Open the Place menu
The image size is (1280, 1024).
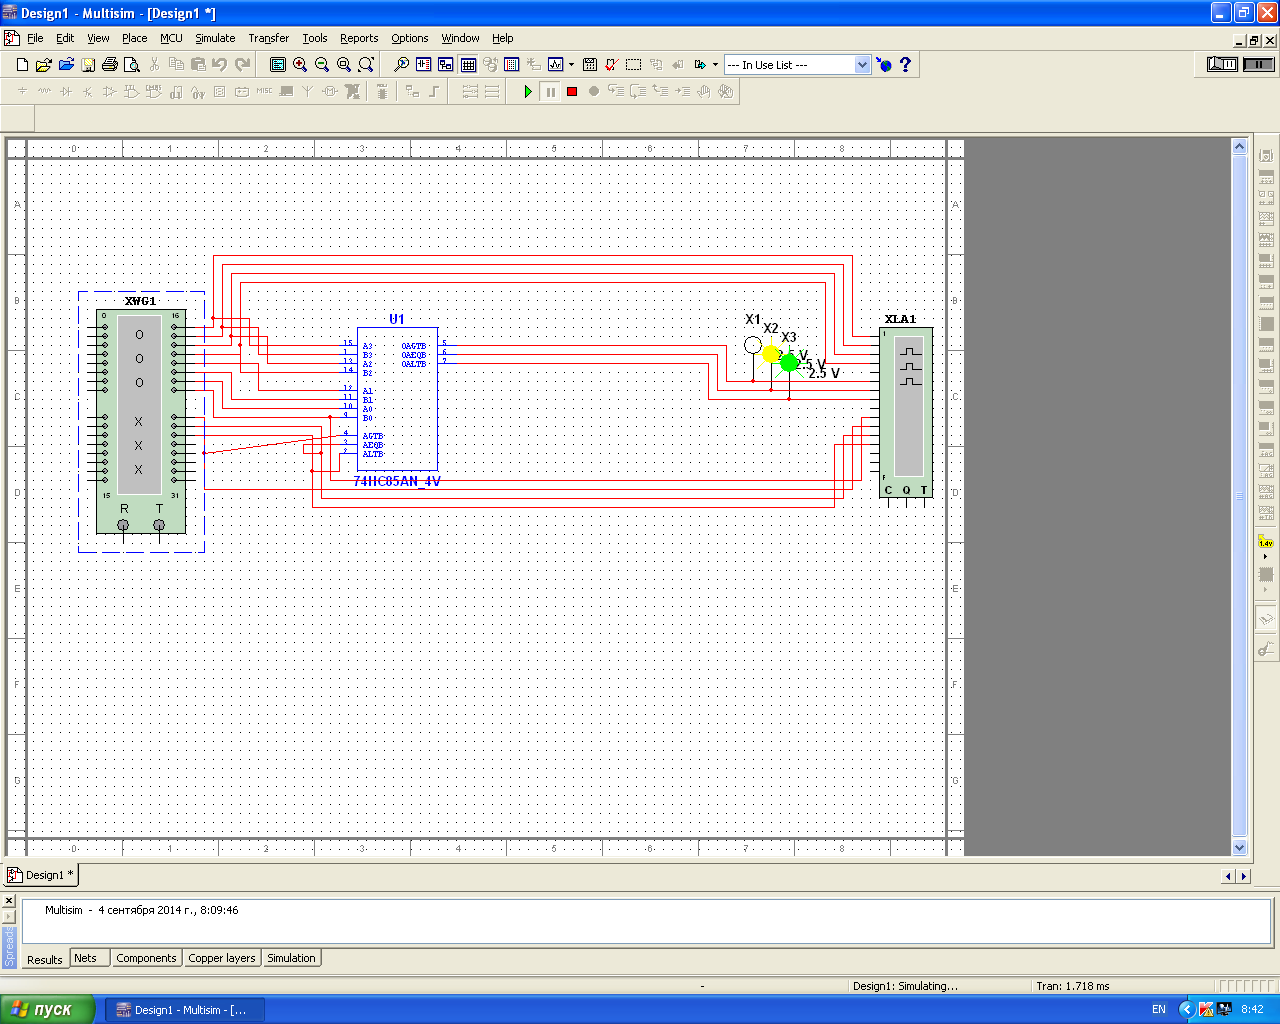(135, 38)
